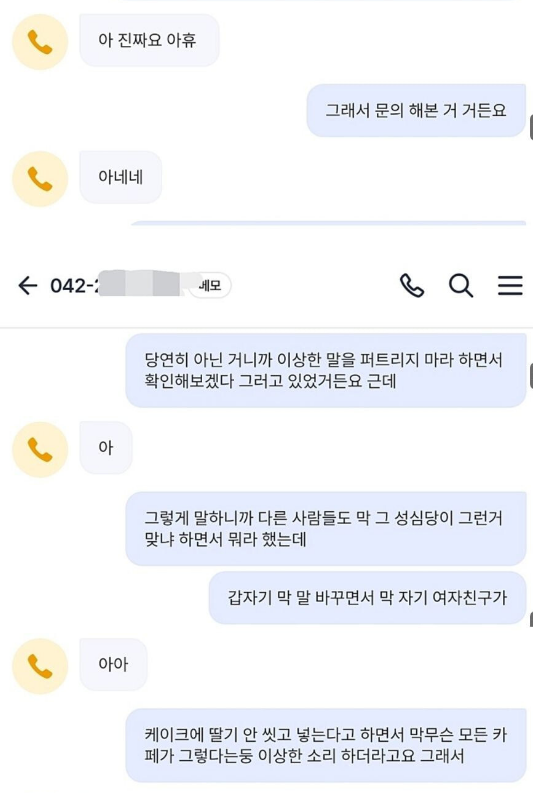Open the hamburger menu icon

(510, 286)
